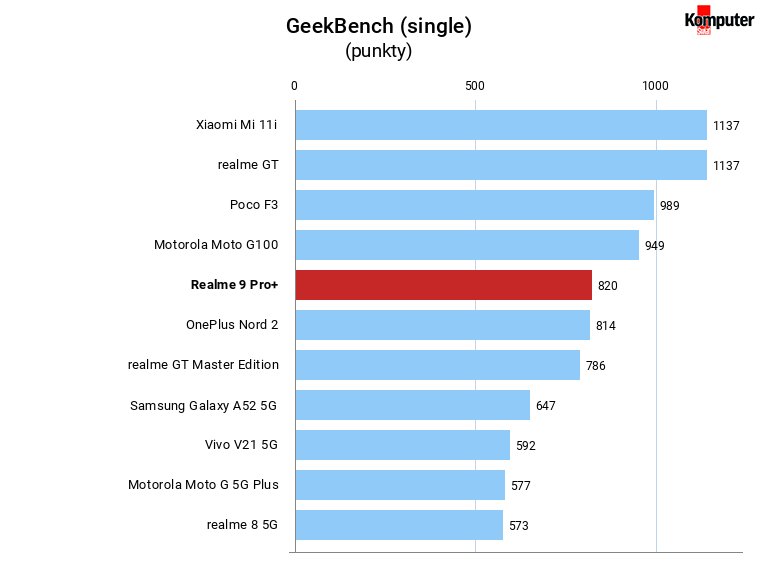Click the (punkty) subtitle text
Viewport: 760px width, 568px height.
pos(379,50)
